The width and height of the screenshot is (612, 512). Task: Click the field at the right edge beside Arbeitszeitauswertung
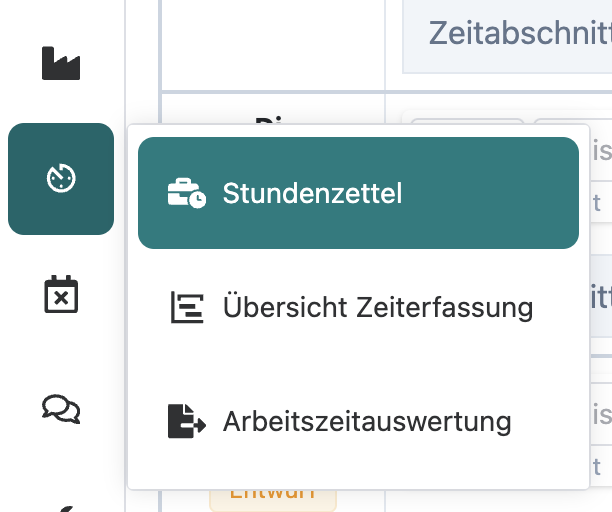(598, 440)
